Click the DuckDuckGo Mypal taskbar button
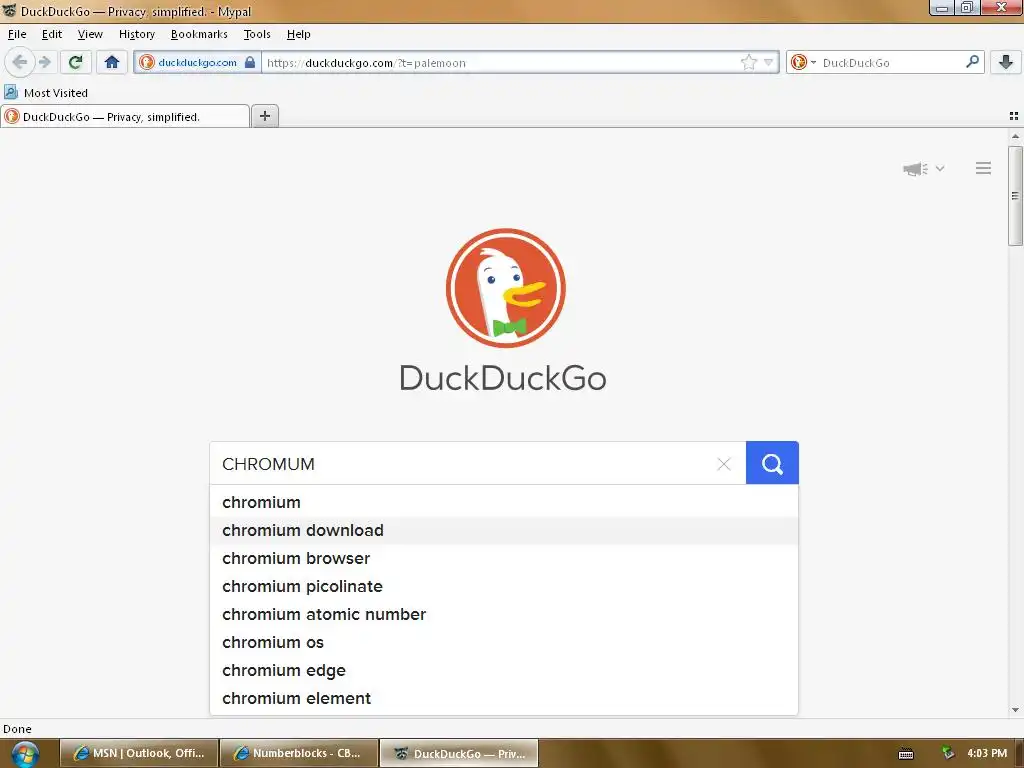 click(460, 754)
